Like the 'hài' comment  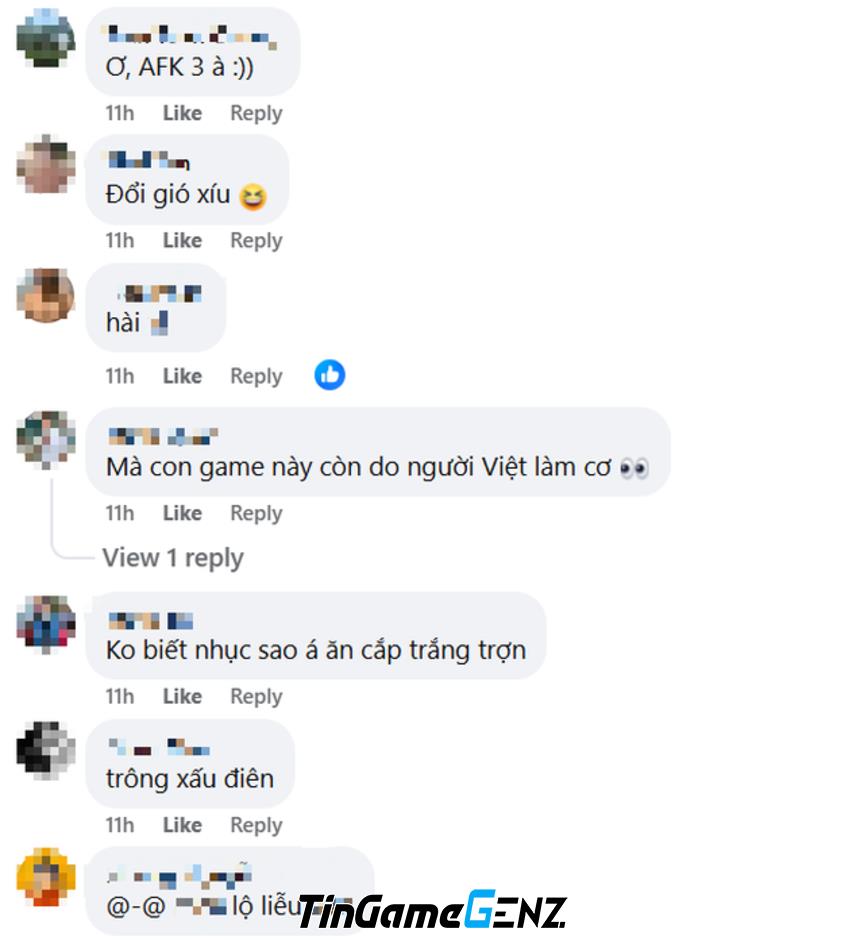tap(182, 376)
